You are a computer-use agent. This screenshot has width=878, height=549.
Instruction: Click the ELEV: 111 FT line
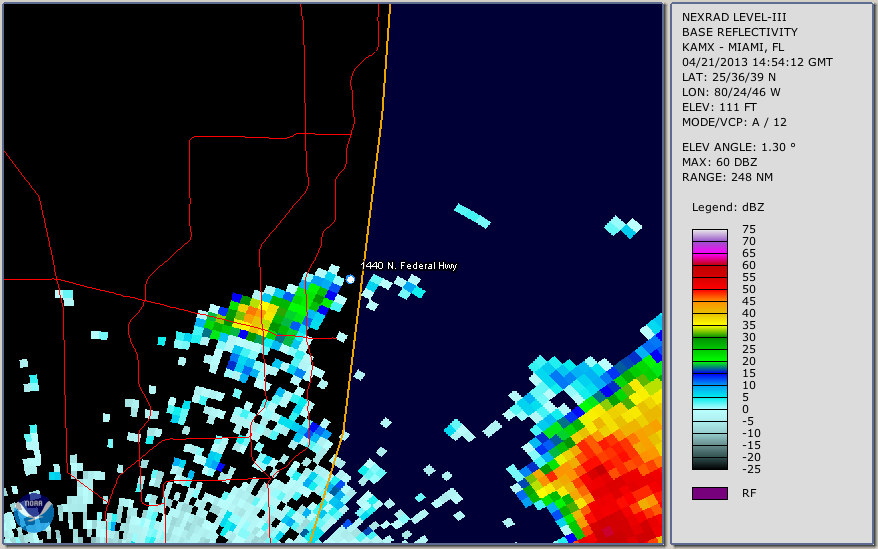719,107
